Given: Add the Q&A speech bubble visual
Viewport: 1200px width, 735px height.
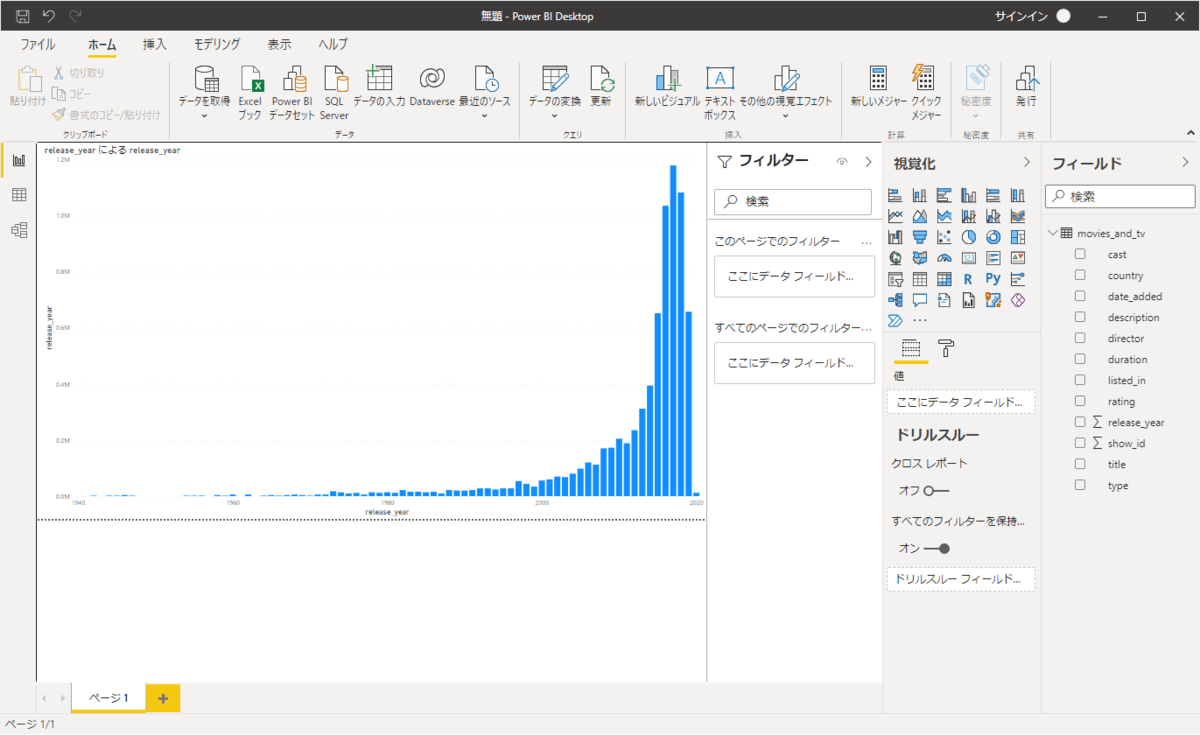Looking at the screenshot, I should [x=920, y=300].
